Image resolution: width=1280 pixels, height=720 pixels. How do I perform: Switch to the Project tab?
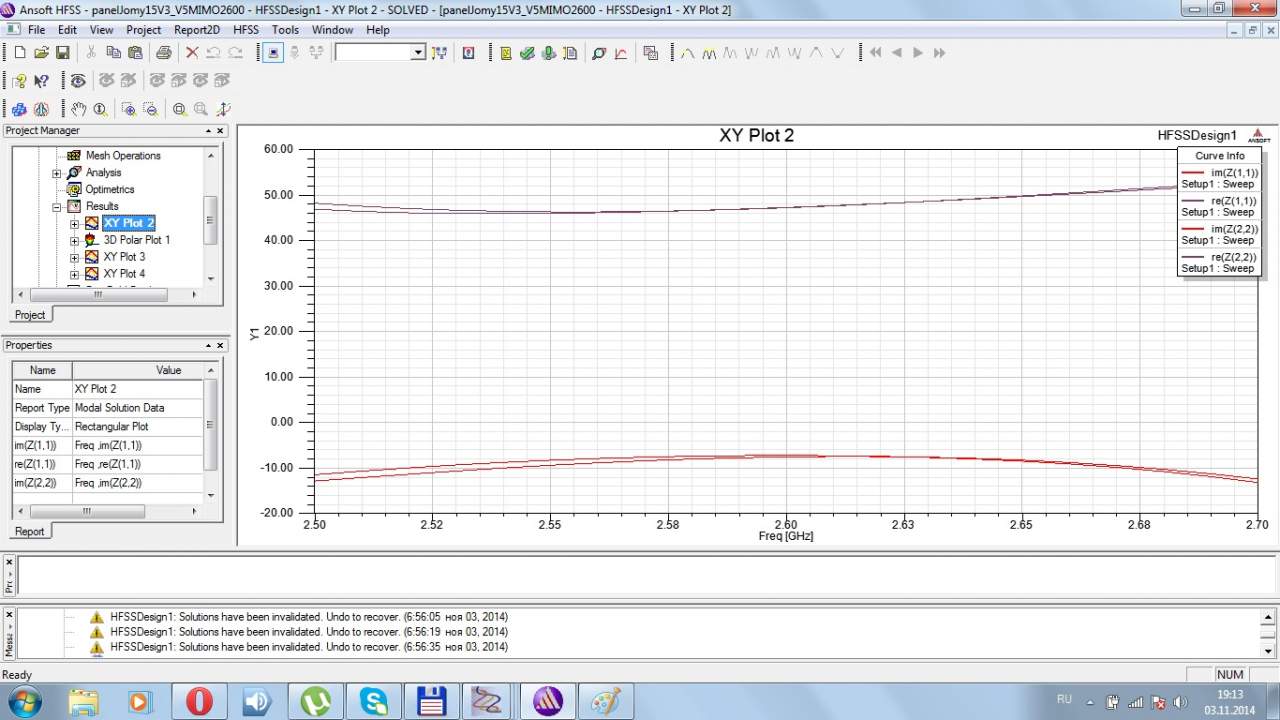tap(29, 314)
